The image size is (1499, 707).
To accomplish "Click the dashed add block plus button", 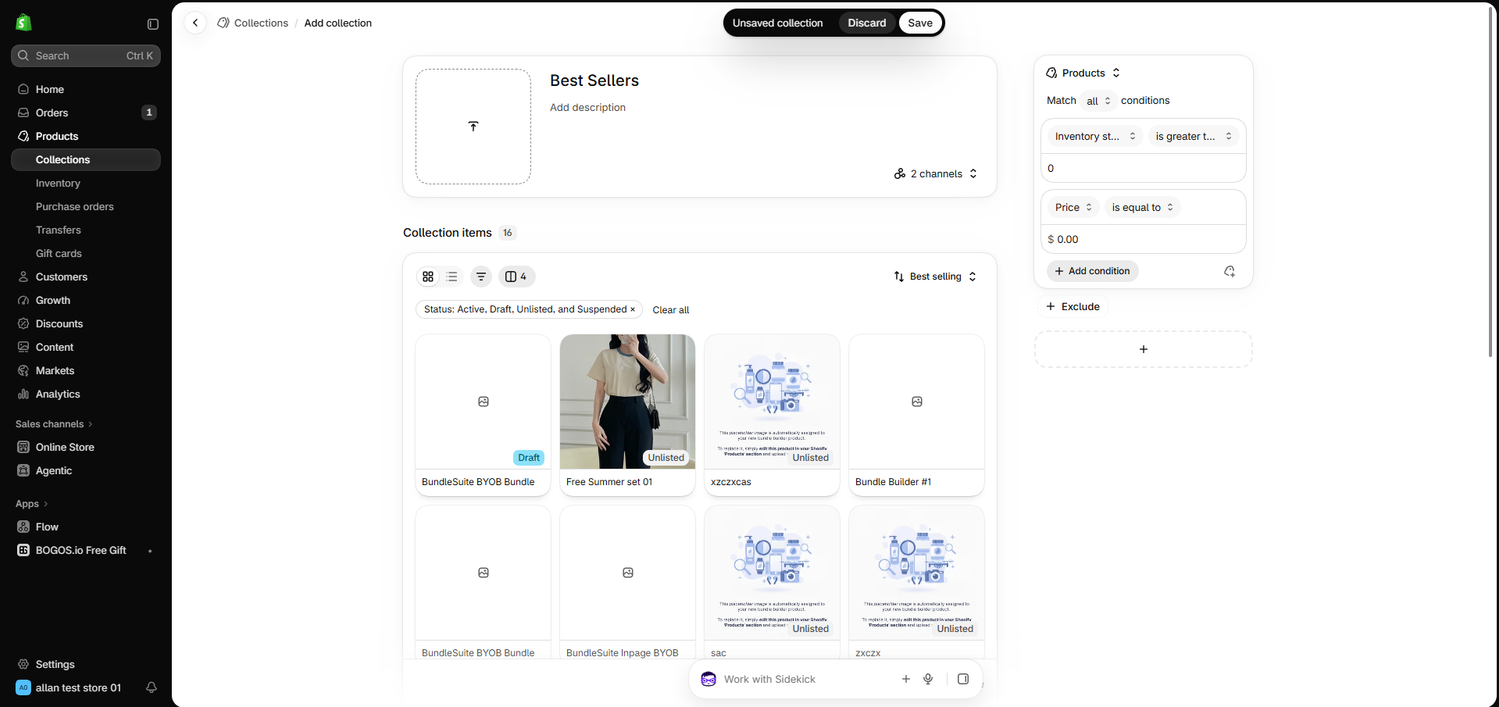I will [x=1143, y=349].
